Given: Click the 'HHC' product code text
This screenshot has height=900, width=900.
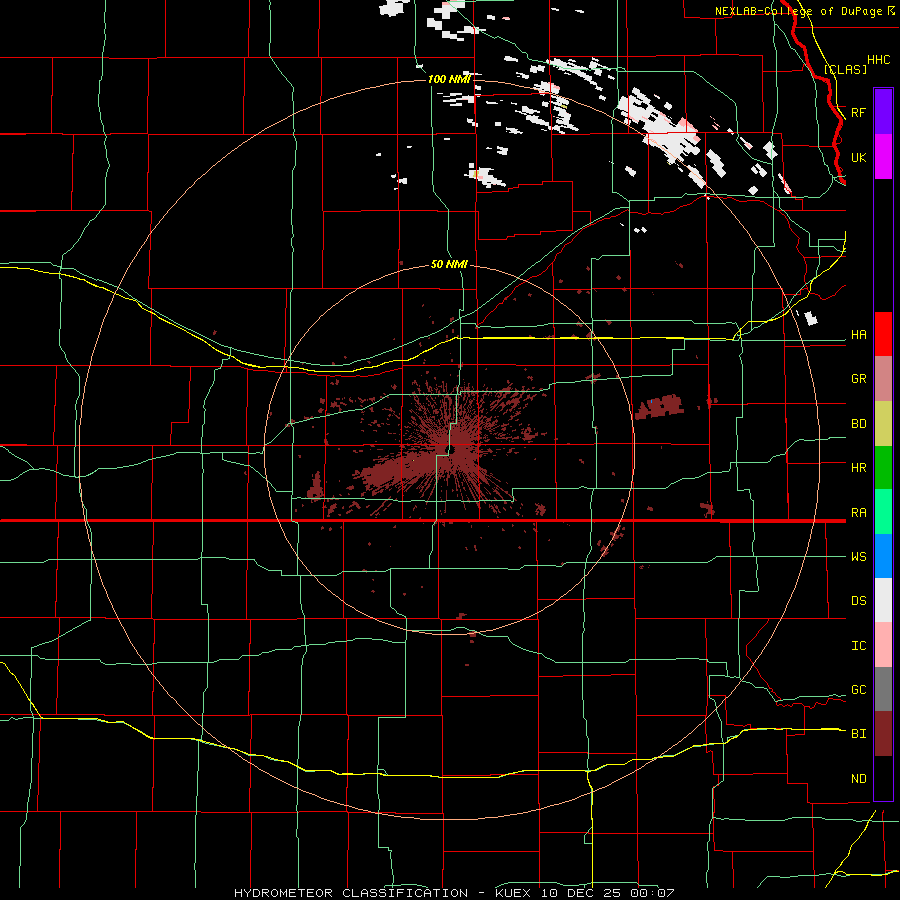Looking at the screenshot, I should click(x=878, y=60).
